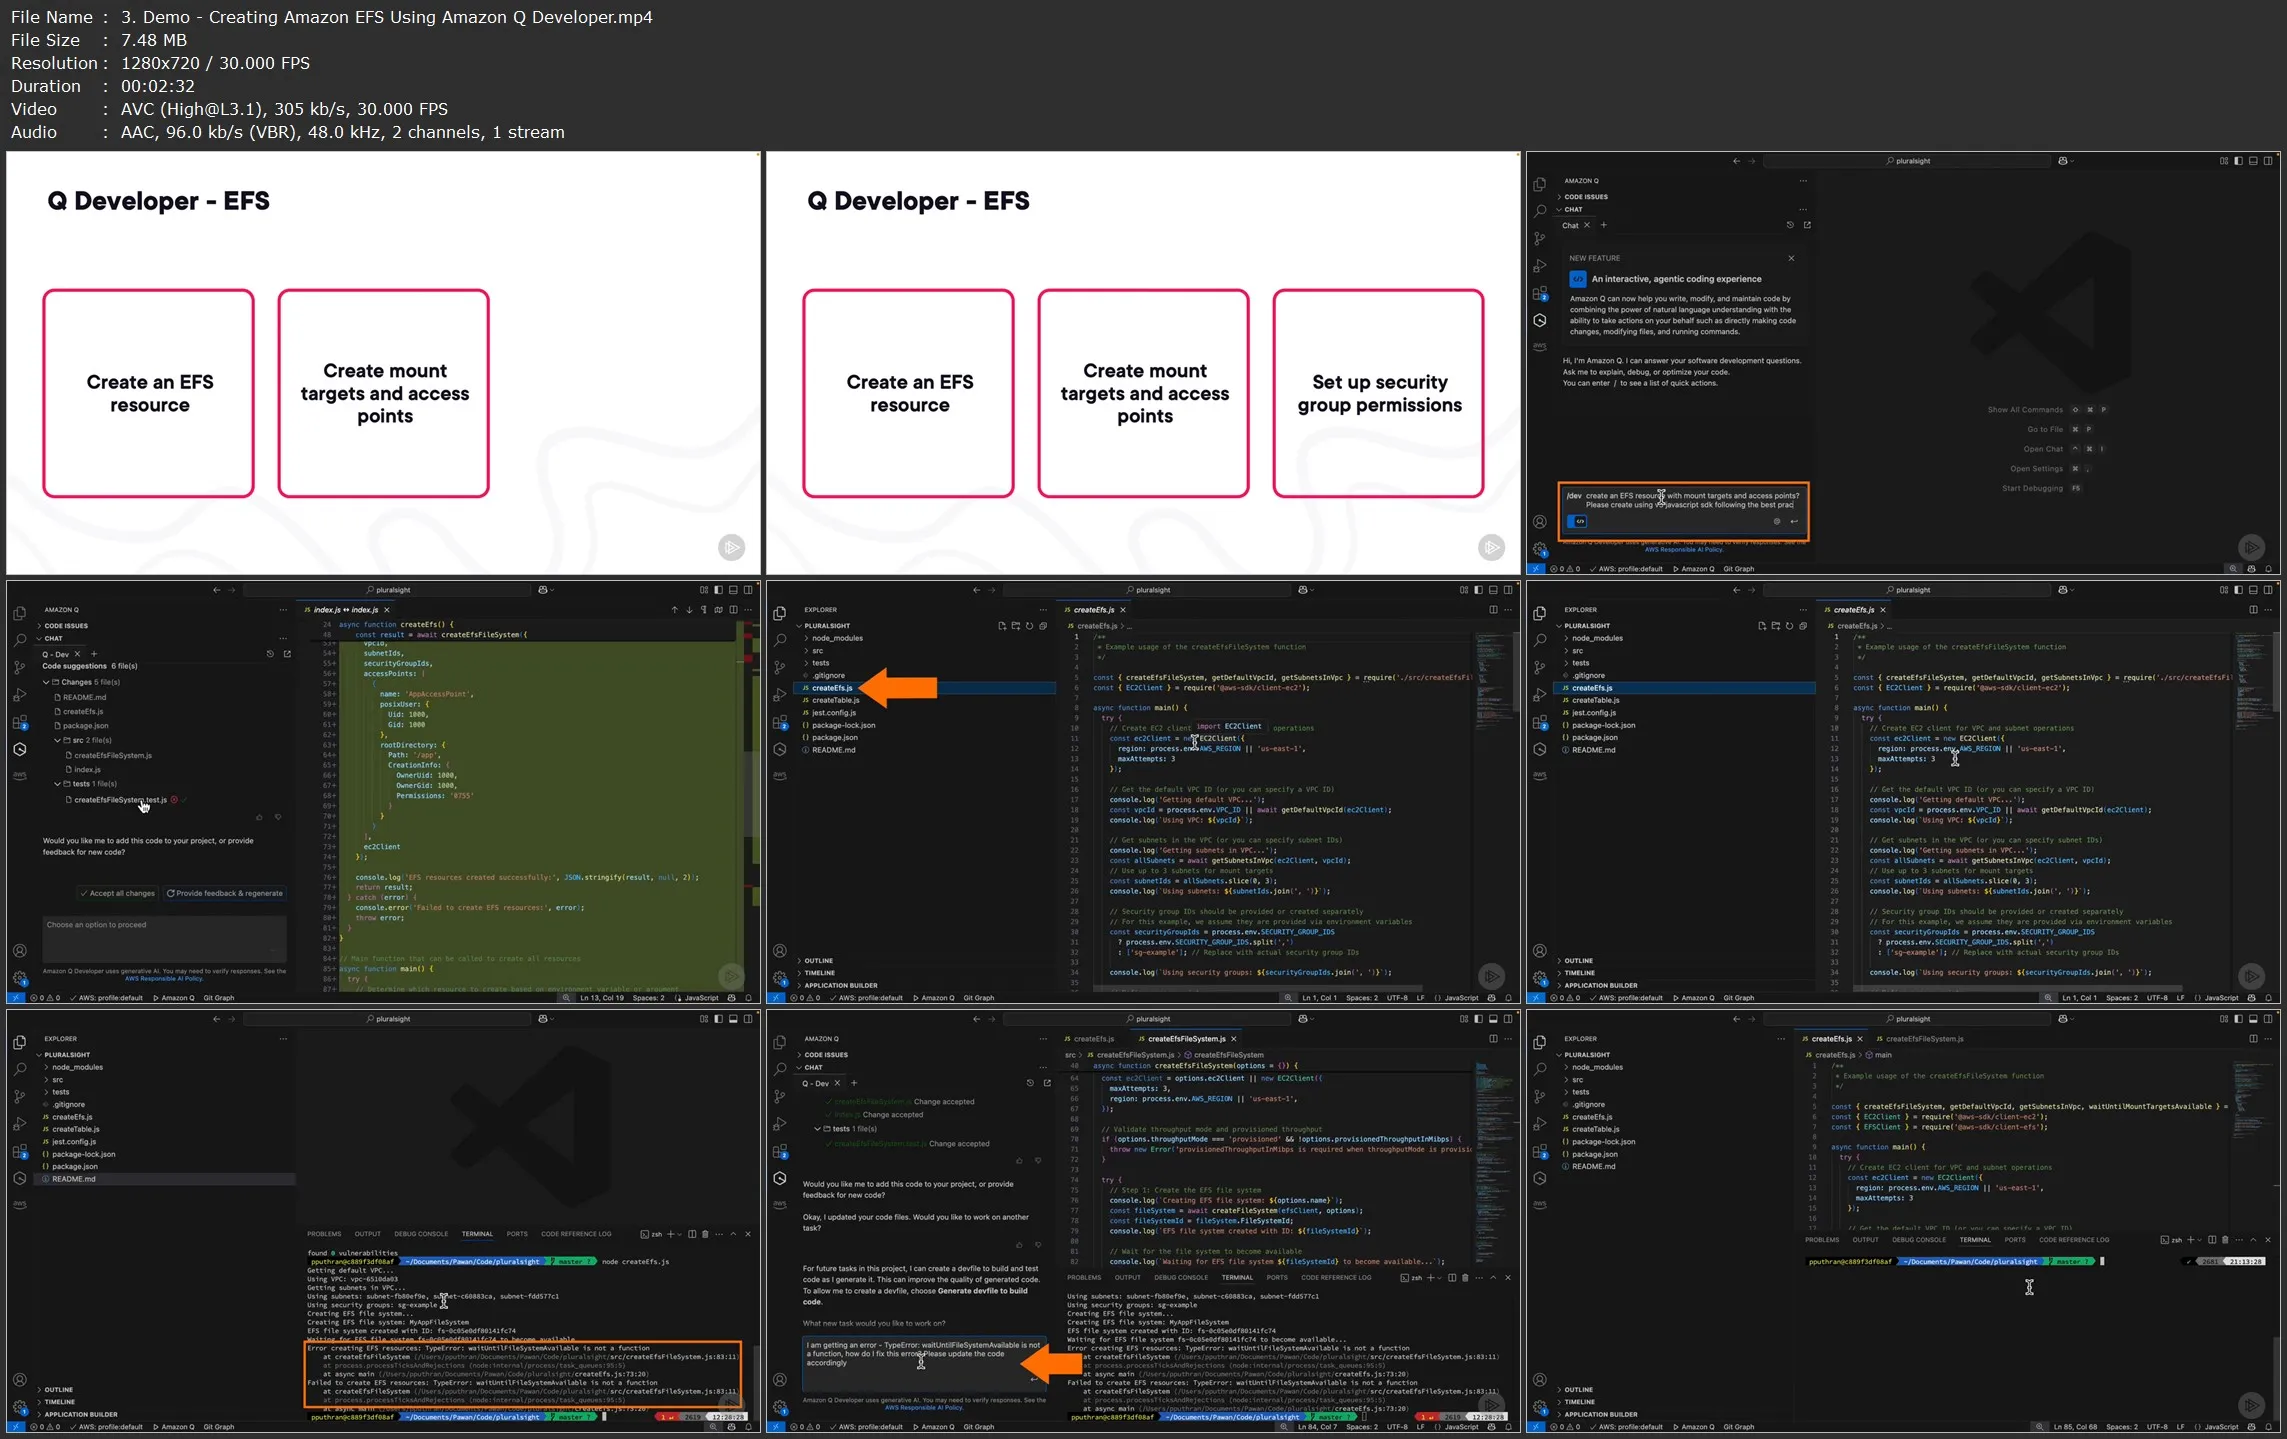Click thumbs-down under Code suggestions in index.js diff frame

tap(278, 817)
